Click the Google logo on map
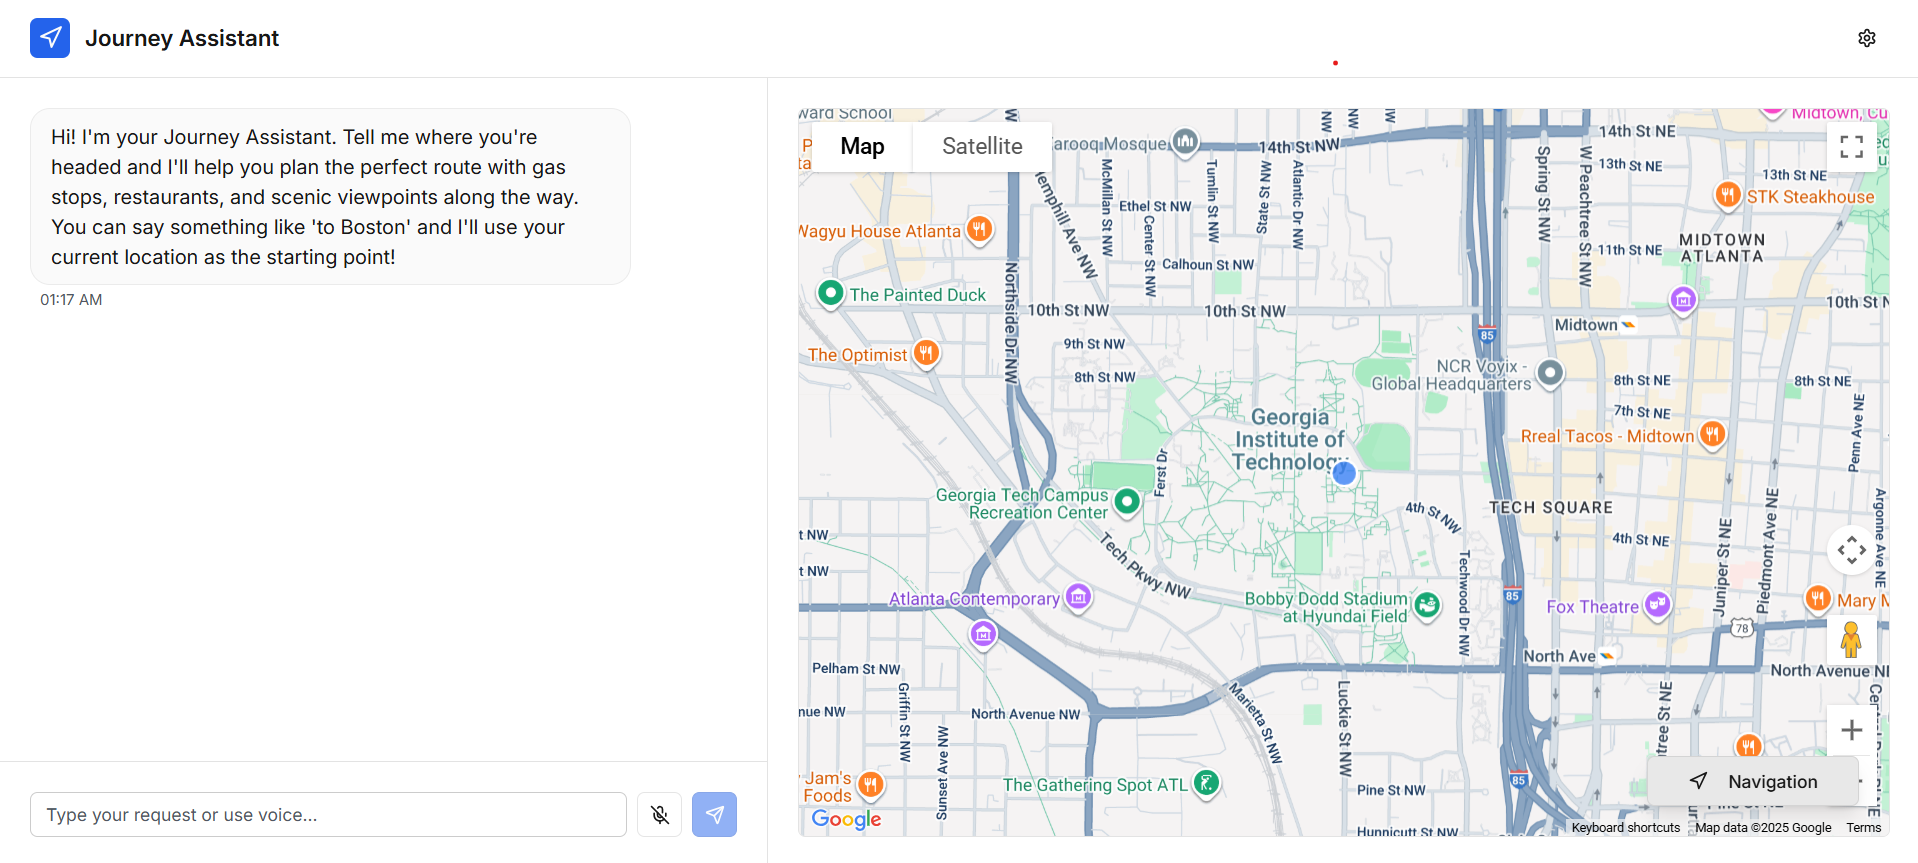Image resolution: width=1918 pixels, height=863 pixels. (846, 819)
